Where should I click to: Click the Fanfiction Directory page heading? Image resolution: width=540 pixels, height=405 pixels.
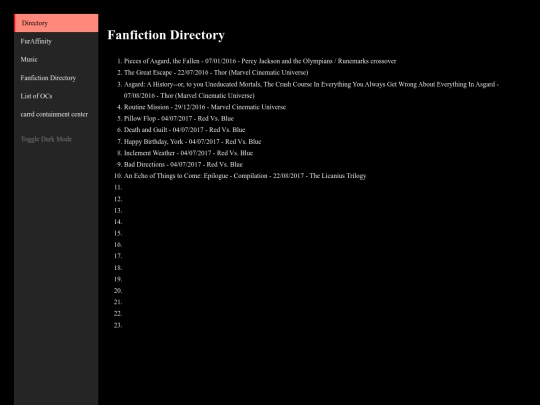click(x=166, y=35)
